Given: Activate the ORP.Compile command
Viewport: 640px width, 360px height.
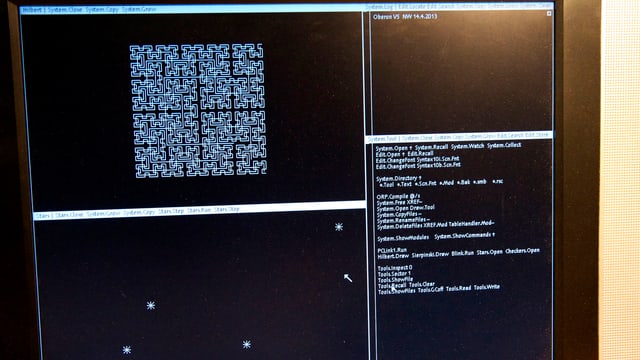Looking at the screenshot, I should [392, 196].
